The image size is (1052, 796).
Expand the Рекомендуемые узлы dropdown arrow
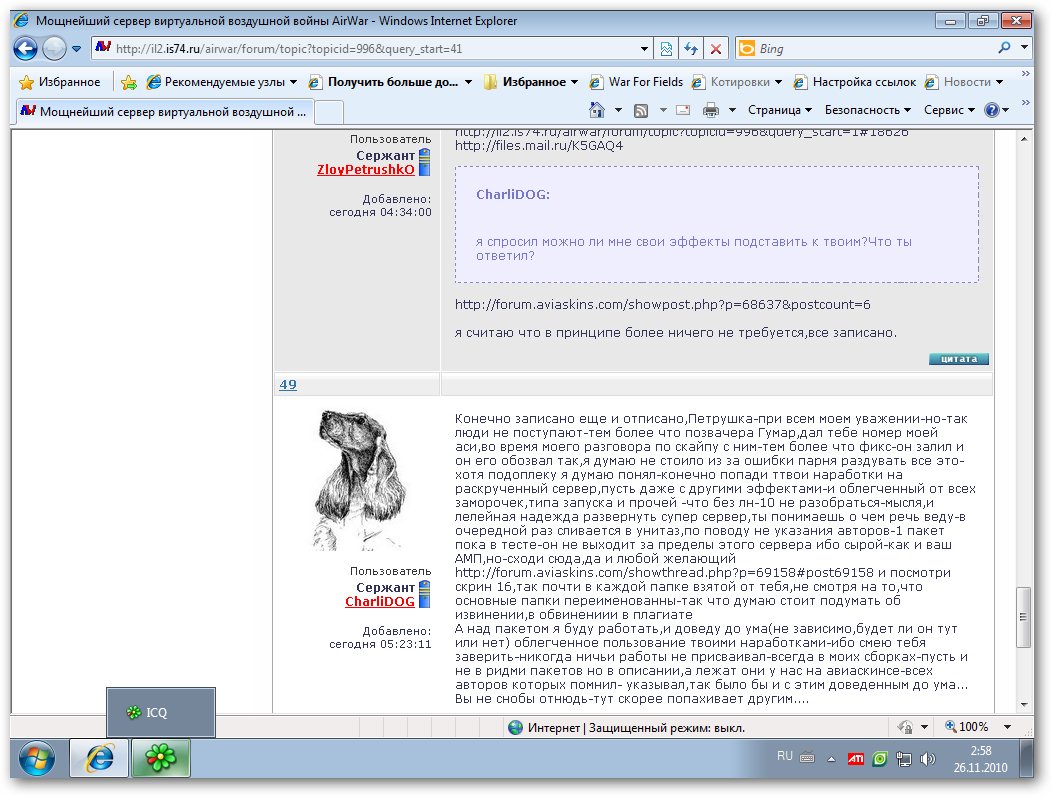point(293,82)
